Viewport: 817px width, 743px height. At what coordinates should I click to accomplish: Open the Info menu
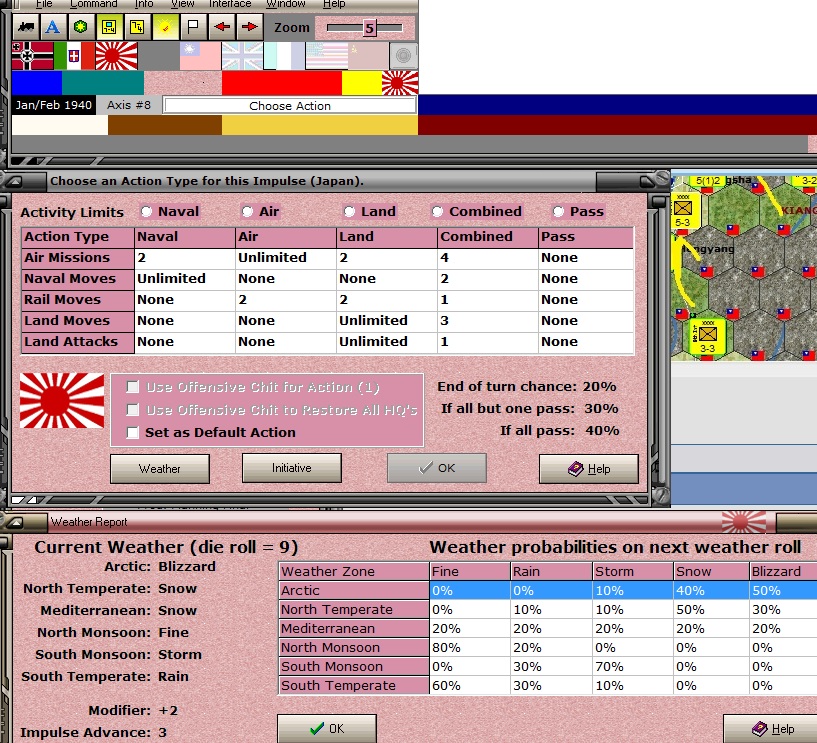pos(144,4)
